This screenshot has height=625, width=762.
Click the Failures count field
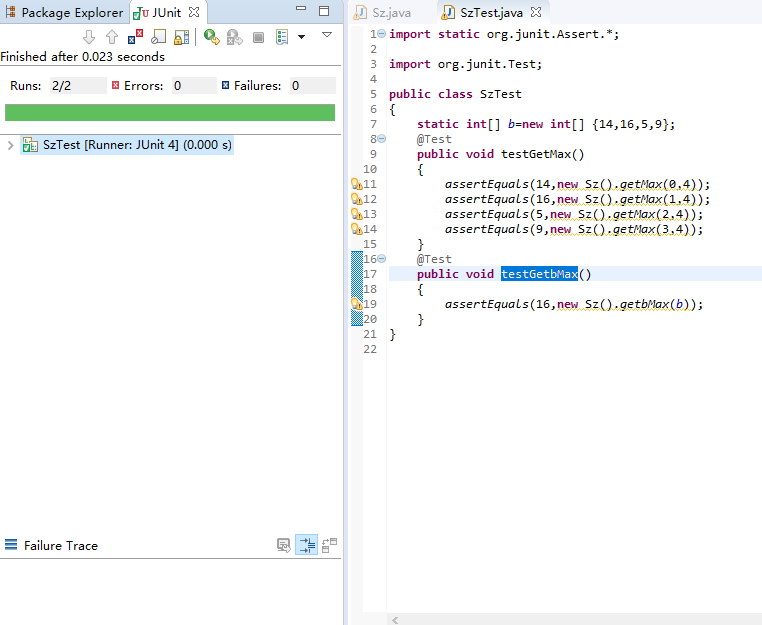click(312, 86)
